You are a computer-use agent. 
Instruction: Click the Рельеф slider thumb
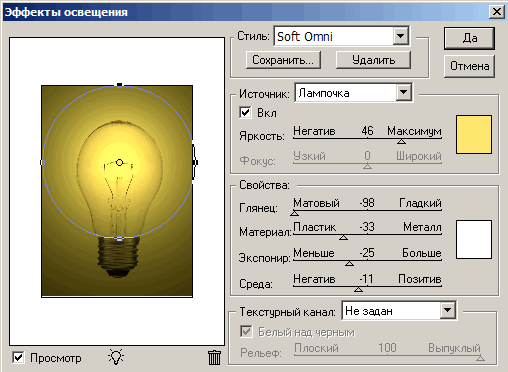tap(480, 358)
